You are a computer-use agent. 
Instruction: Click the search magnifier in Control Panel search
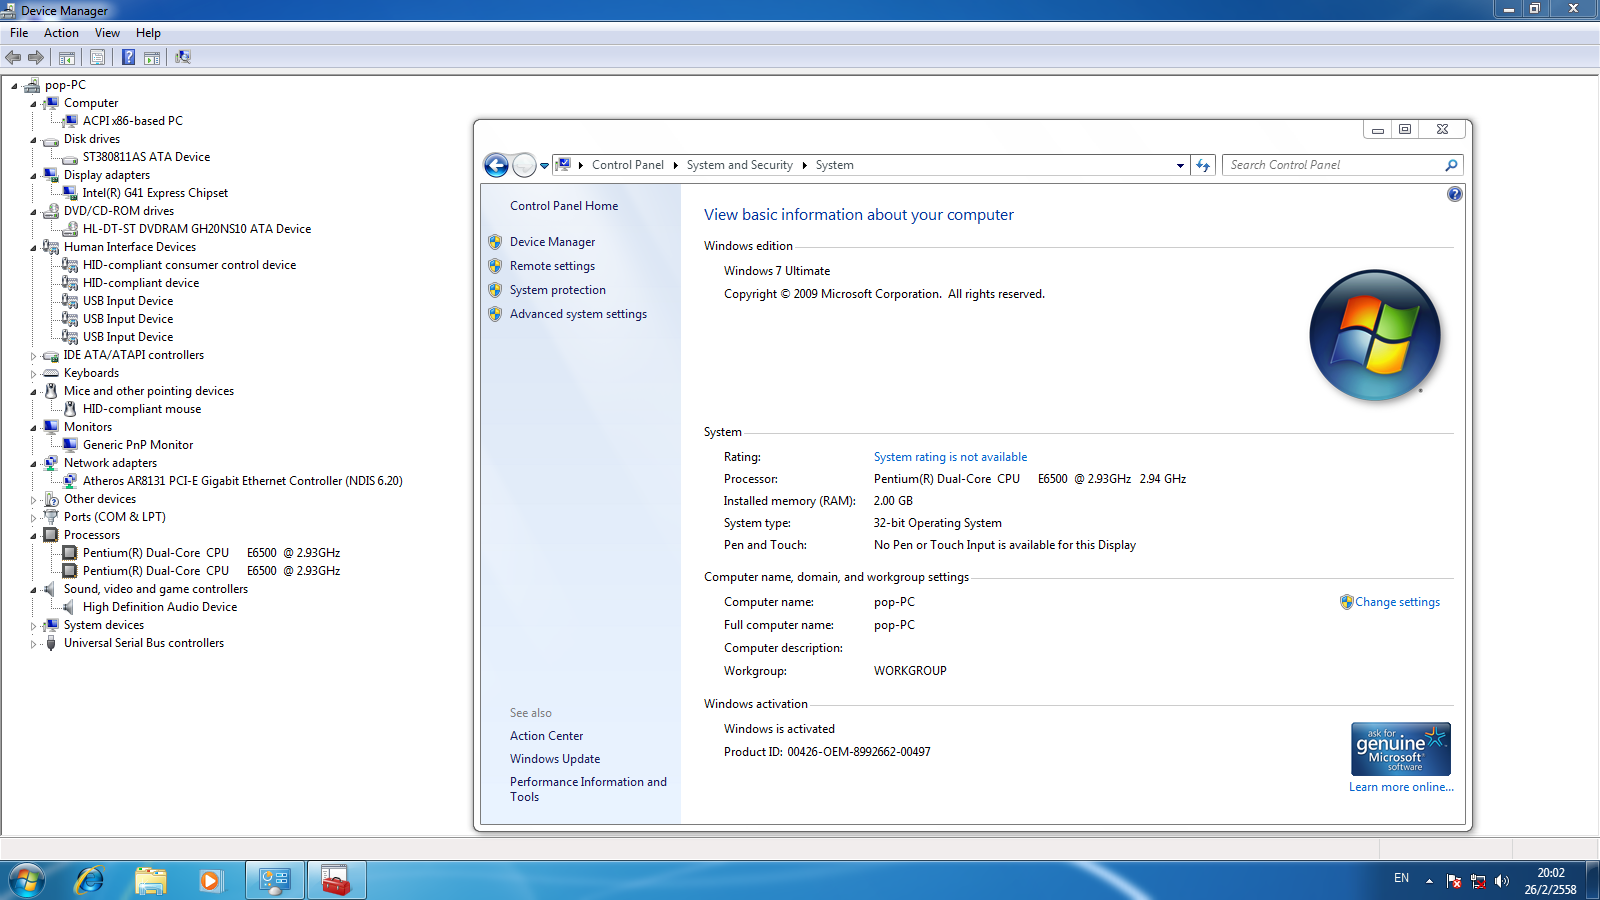click(1451, 165)
